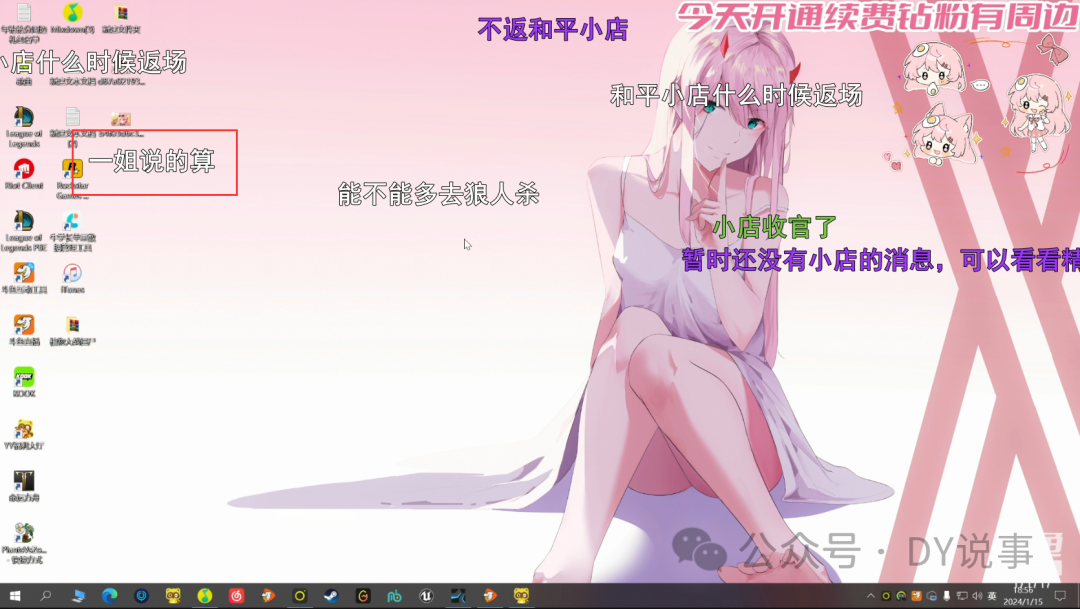Open the Lost Ark black-gold desktop shortcut

coord(24,486)
